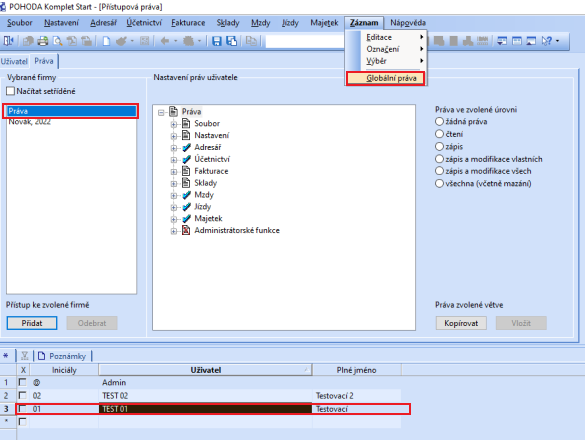This screenshot has height=440, width=585.
Task: Click the printer icon in toolbar
Action: [x=43, y=41]
